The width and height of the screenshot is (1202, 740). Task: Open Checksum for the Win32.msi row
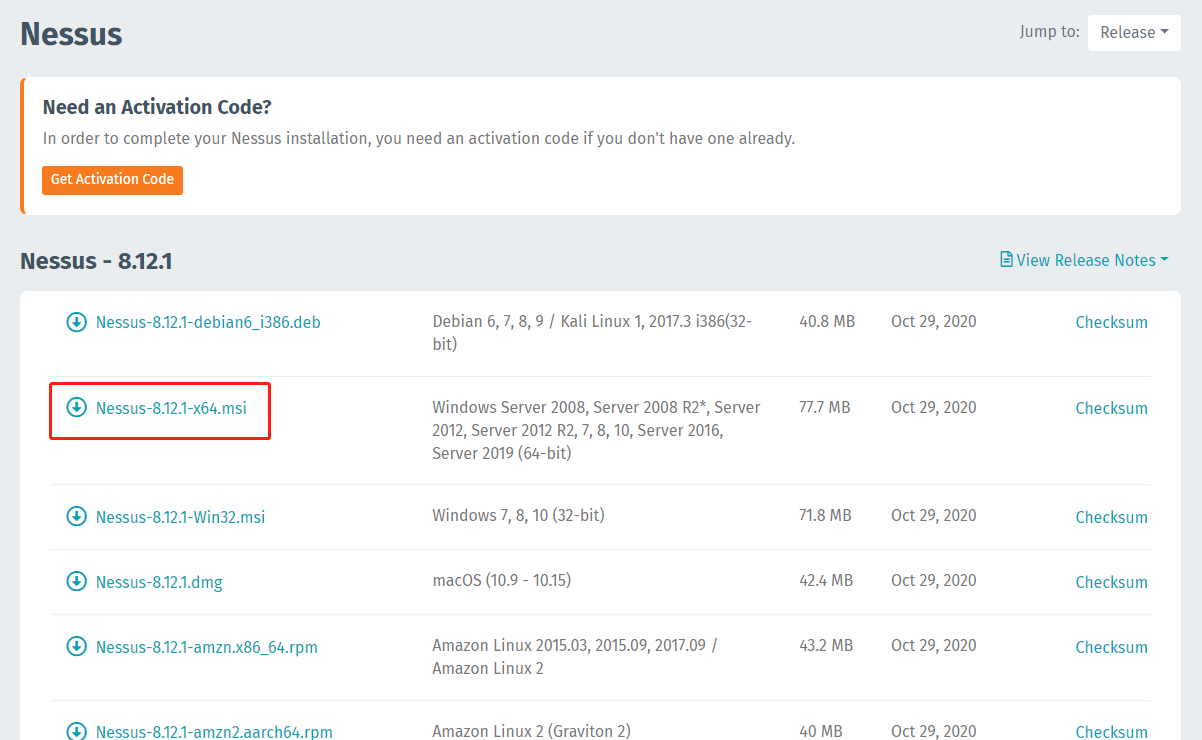(x=1111, y=517)
